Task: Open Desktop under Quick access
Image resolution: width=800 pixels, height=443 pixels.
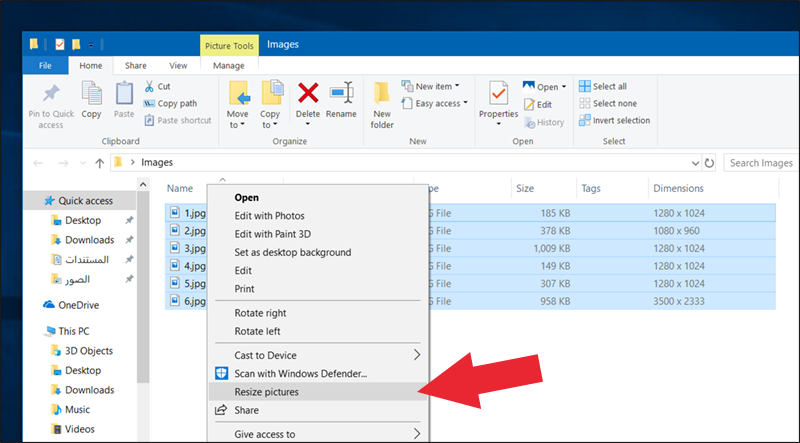Action: [83, 220]
